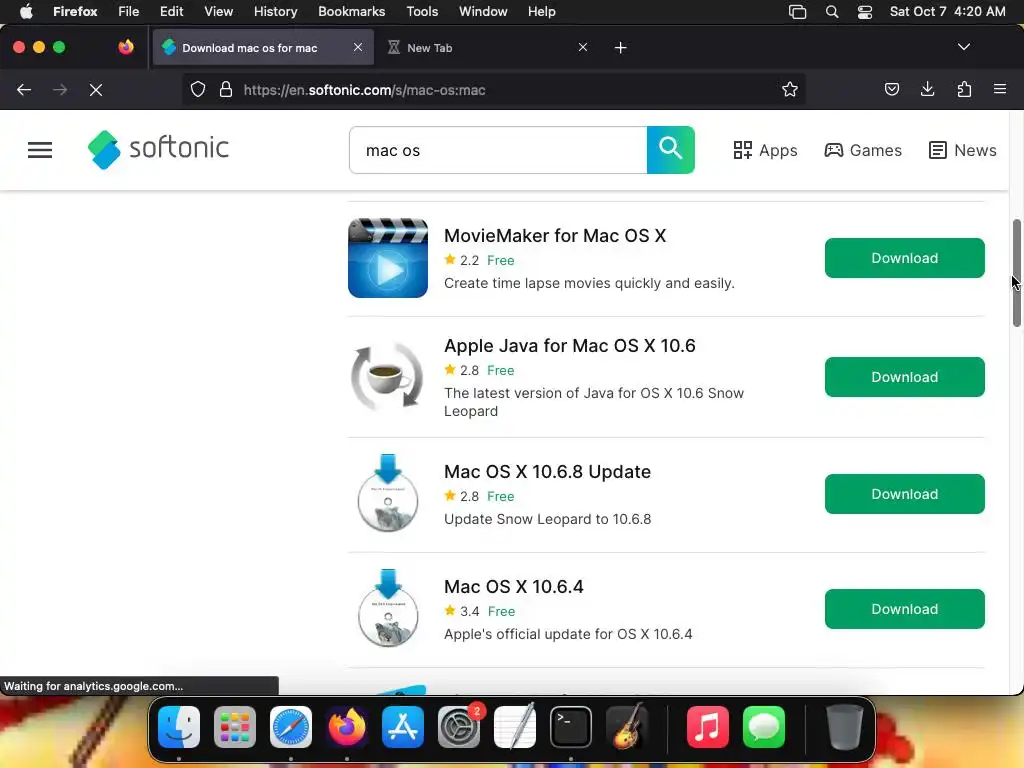Open the Trash in the dock

(844, 727)
